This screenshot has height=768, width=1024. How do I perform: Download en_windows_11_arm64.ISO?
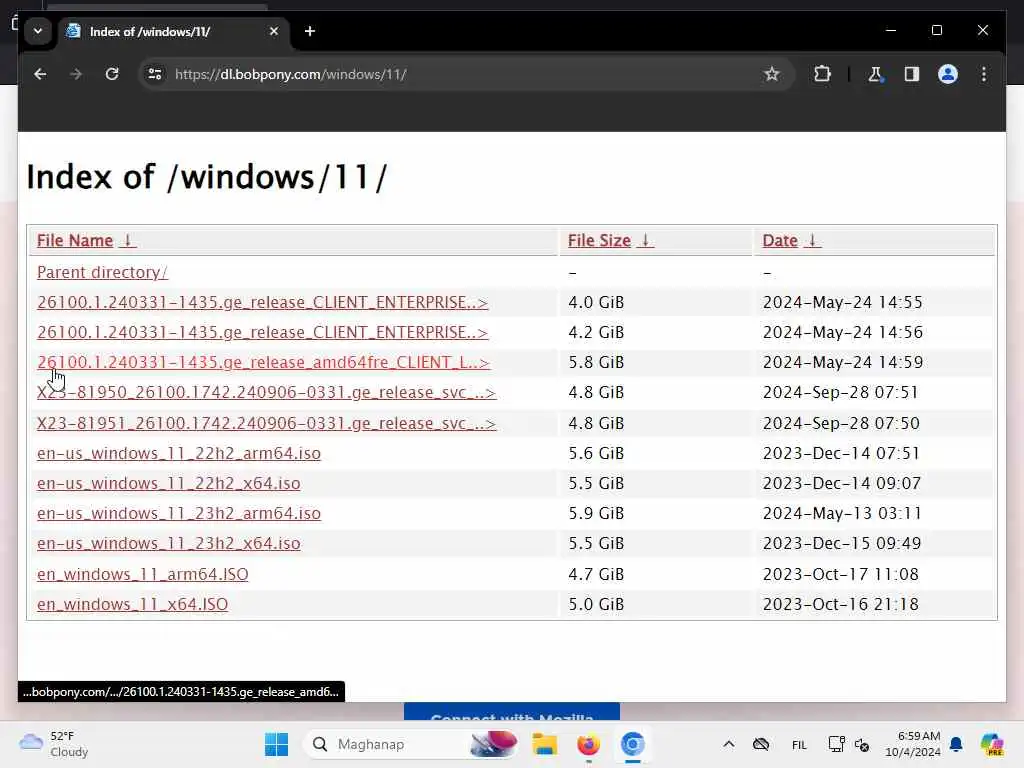(142, 574)
